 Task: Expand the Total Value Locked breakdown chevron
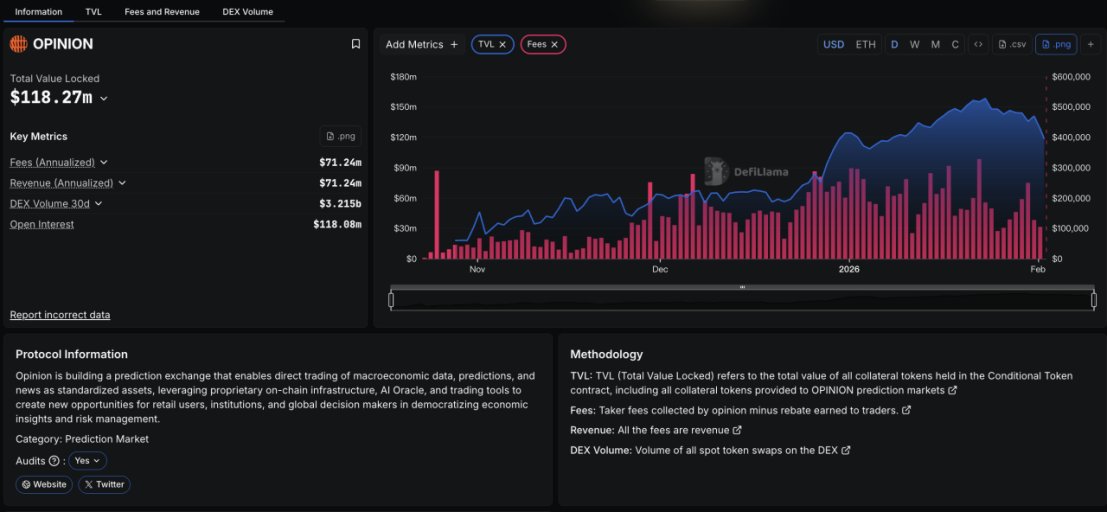104,99
